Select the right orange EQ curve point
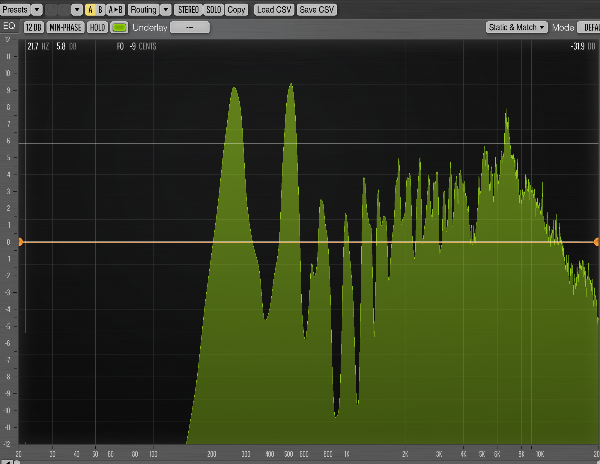 [597, 242]
